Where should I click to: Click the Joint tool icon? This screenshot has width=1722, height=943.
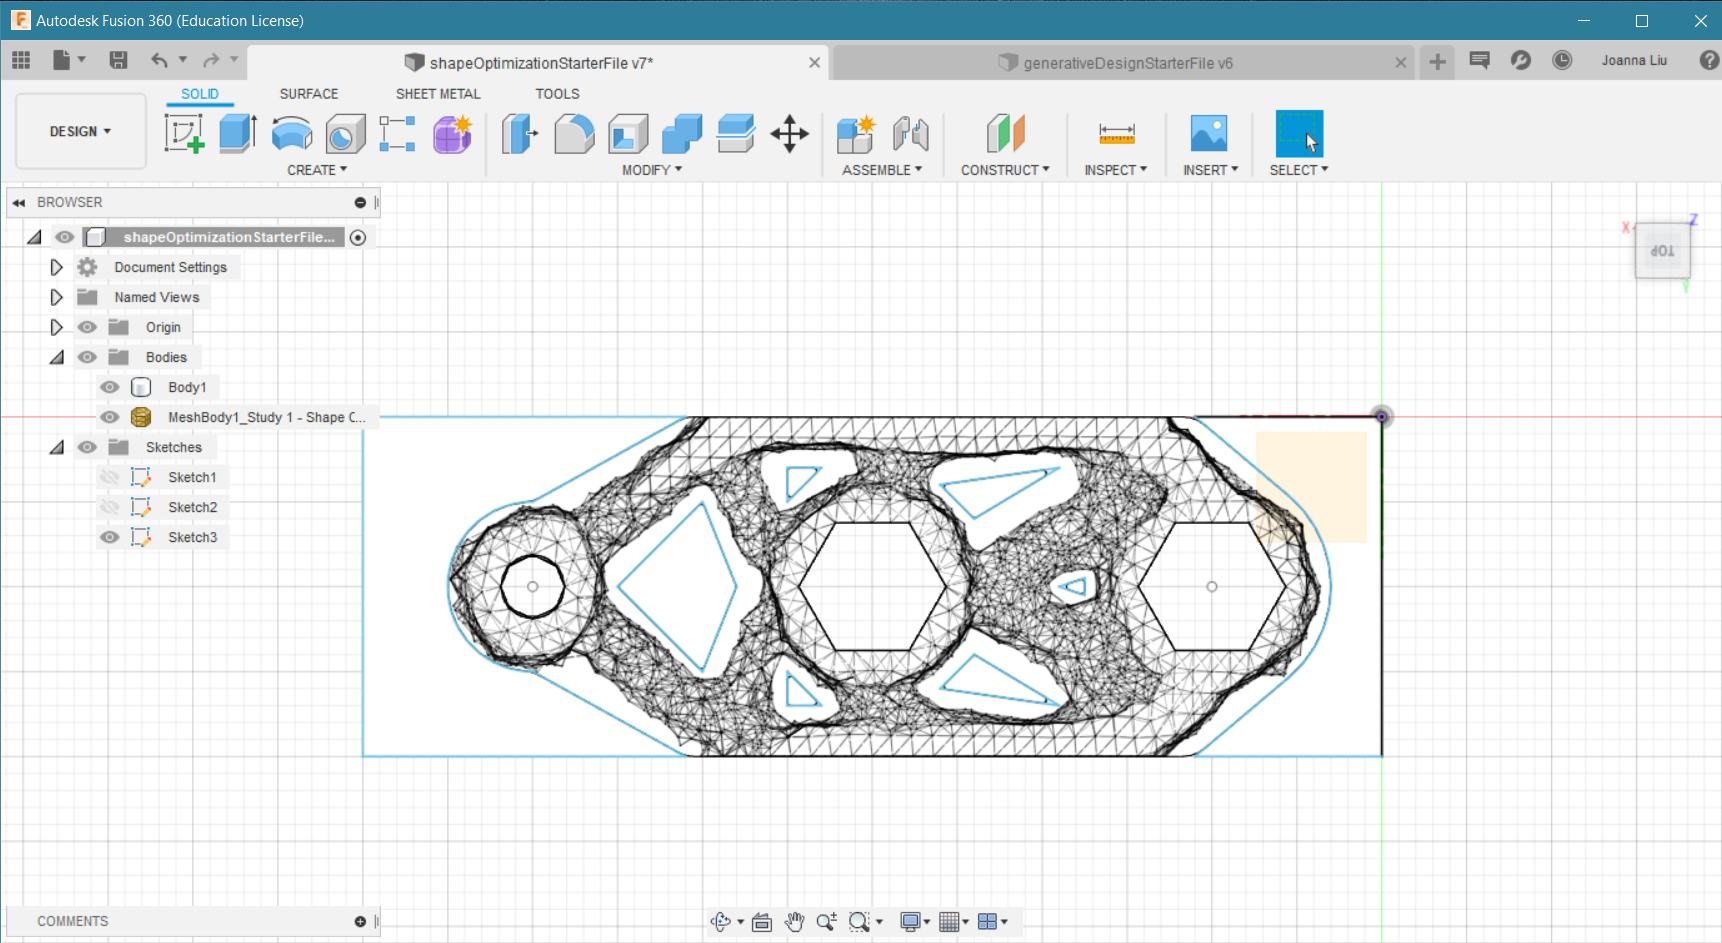[x=910, y=133]
